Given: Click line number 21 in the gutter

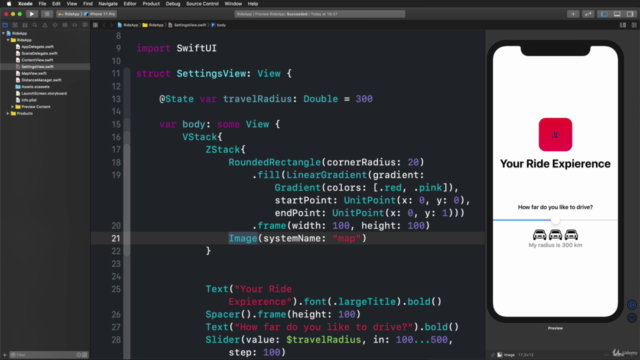Looking at the screenshot, I should (116, 238).
